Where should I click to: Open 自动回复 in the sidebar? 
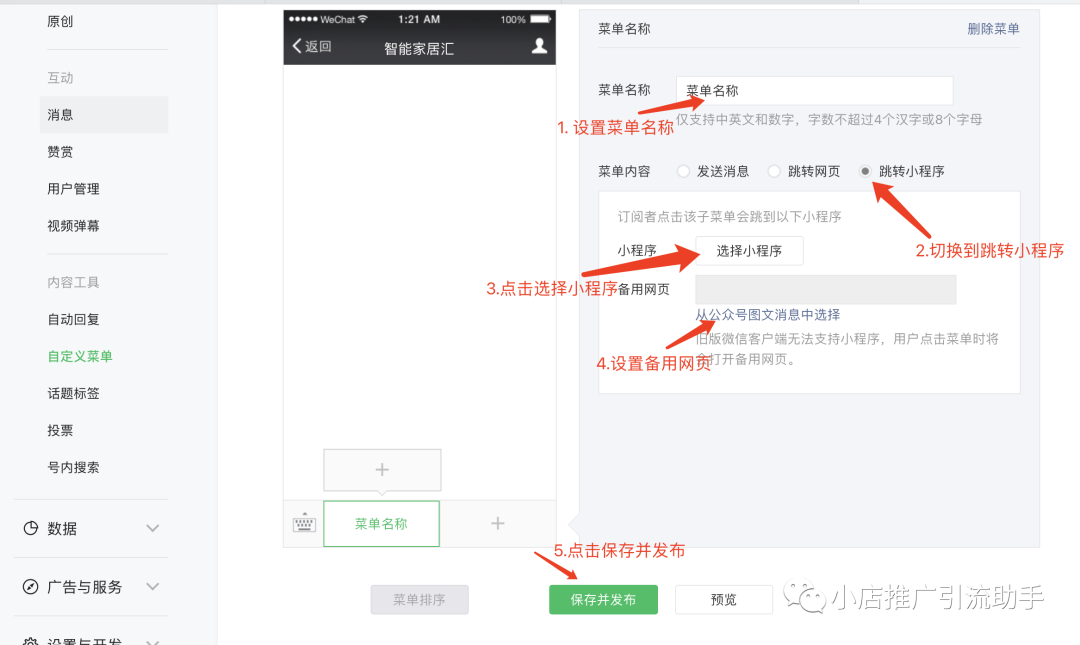point(73,319)
